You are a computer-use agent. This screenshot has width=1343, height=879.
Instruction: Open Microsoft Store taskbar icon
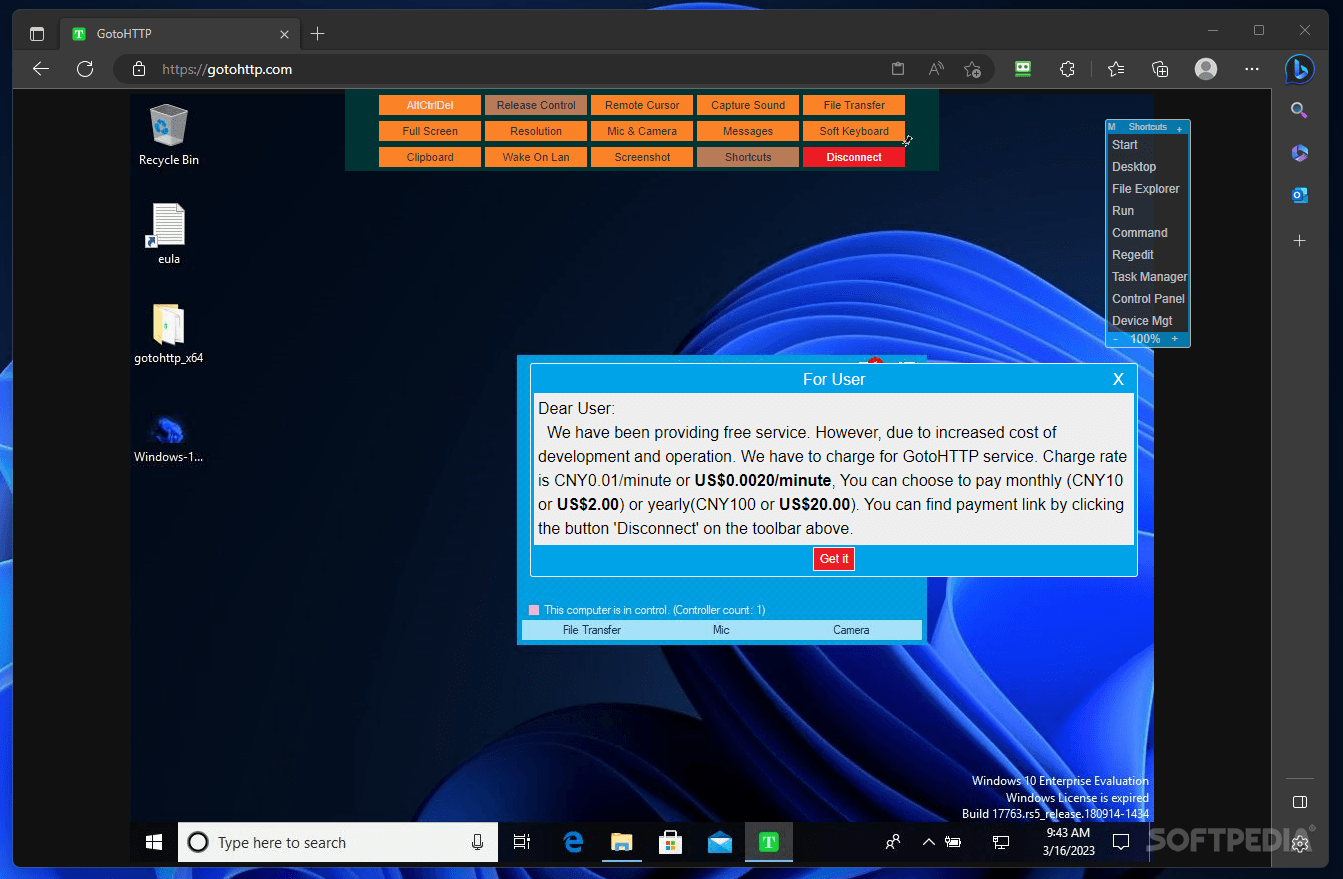pos(670,842)
